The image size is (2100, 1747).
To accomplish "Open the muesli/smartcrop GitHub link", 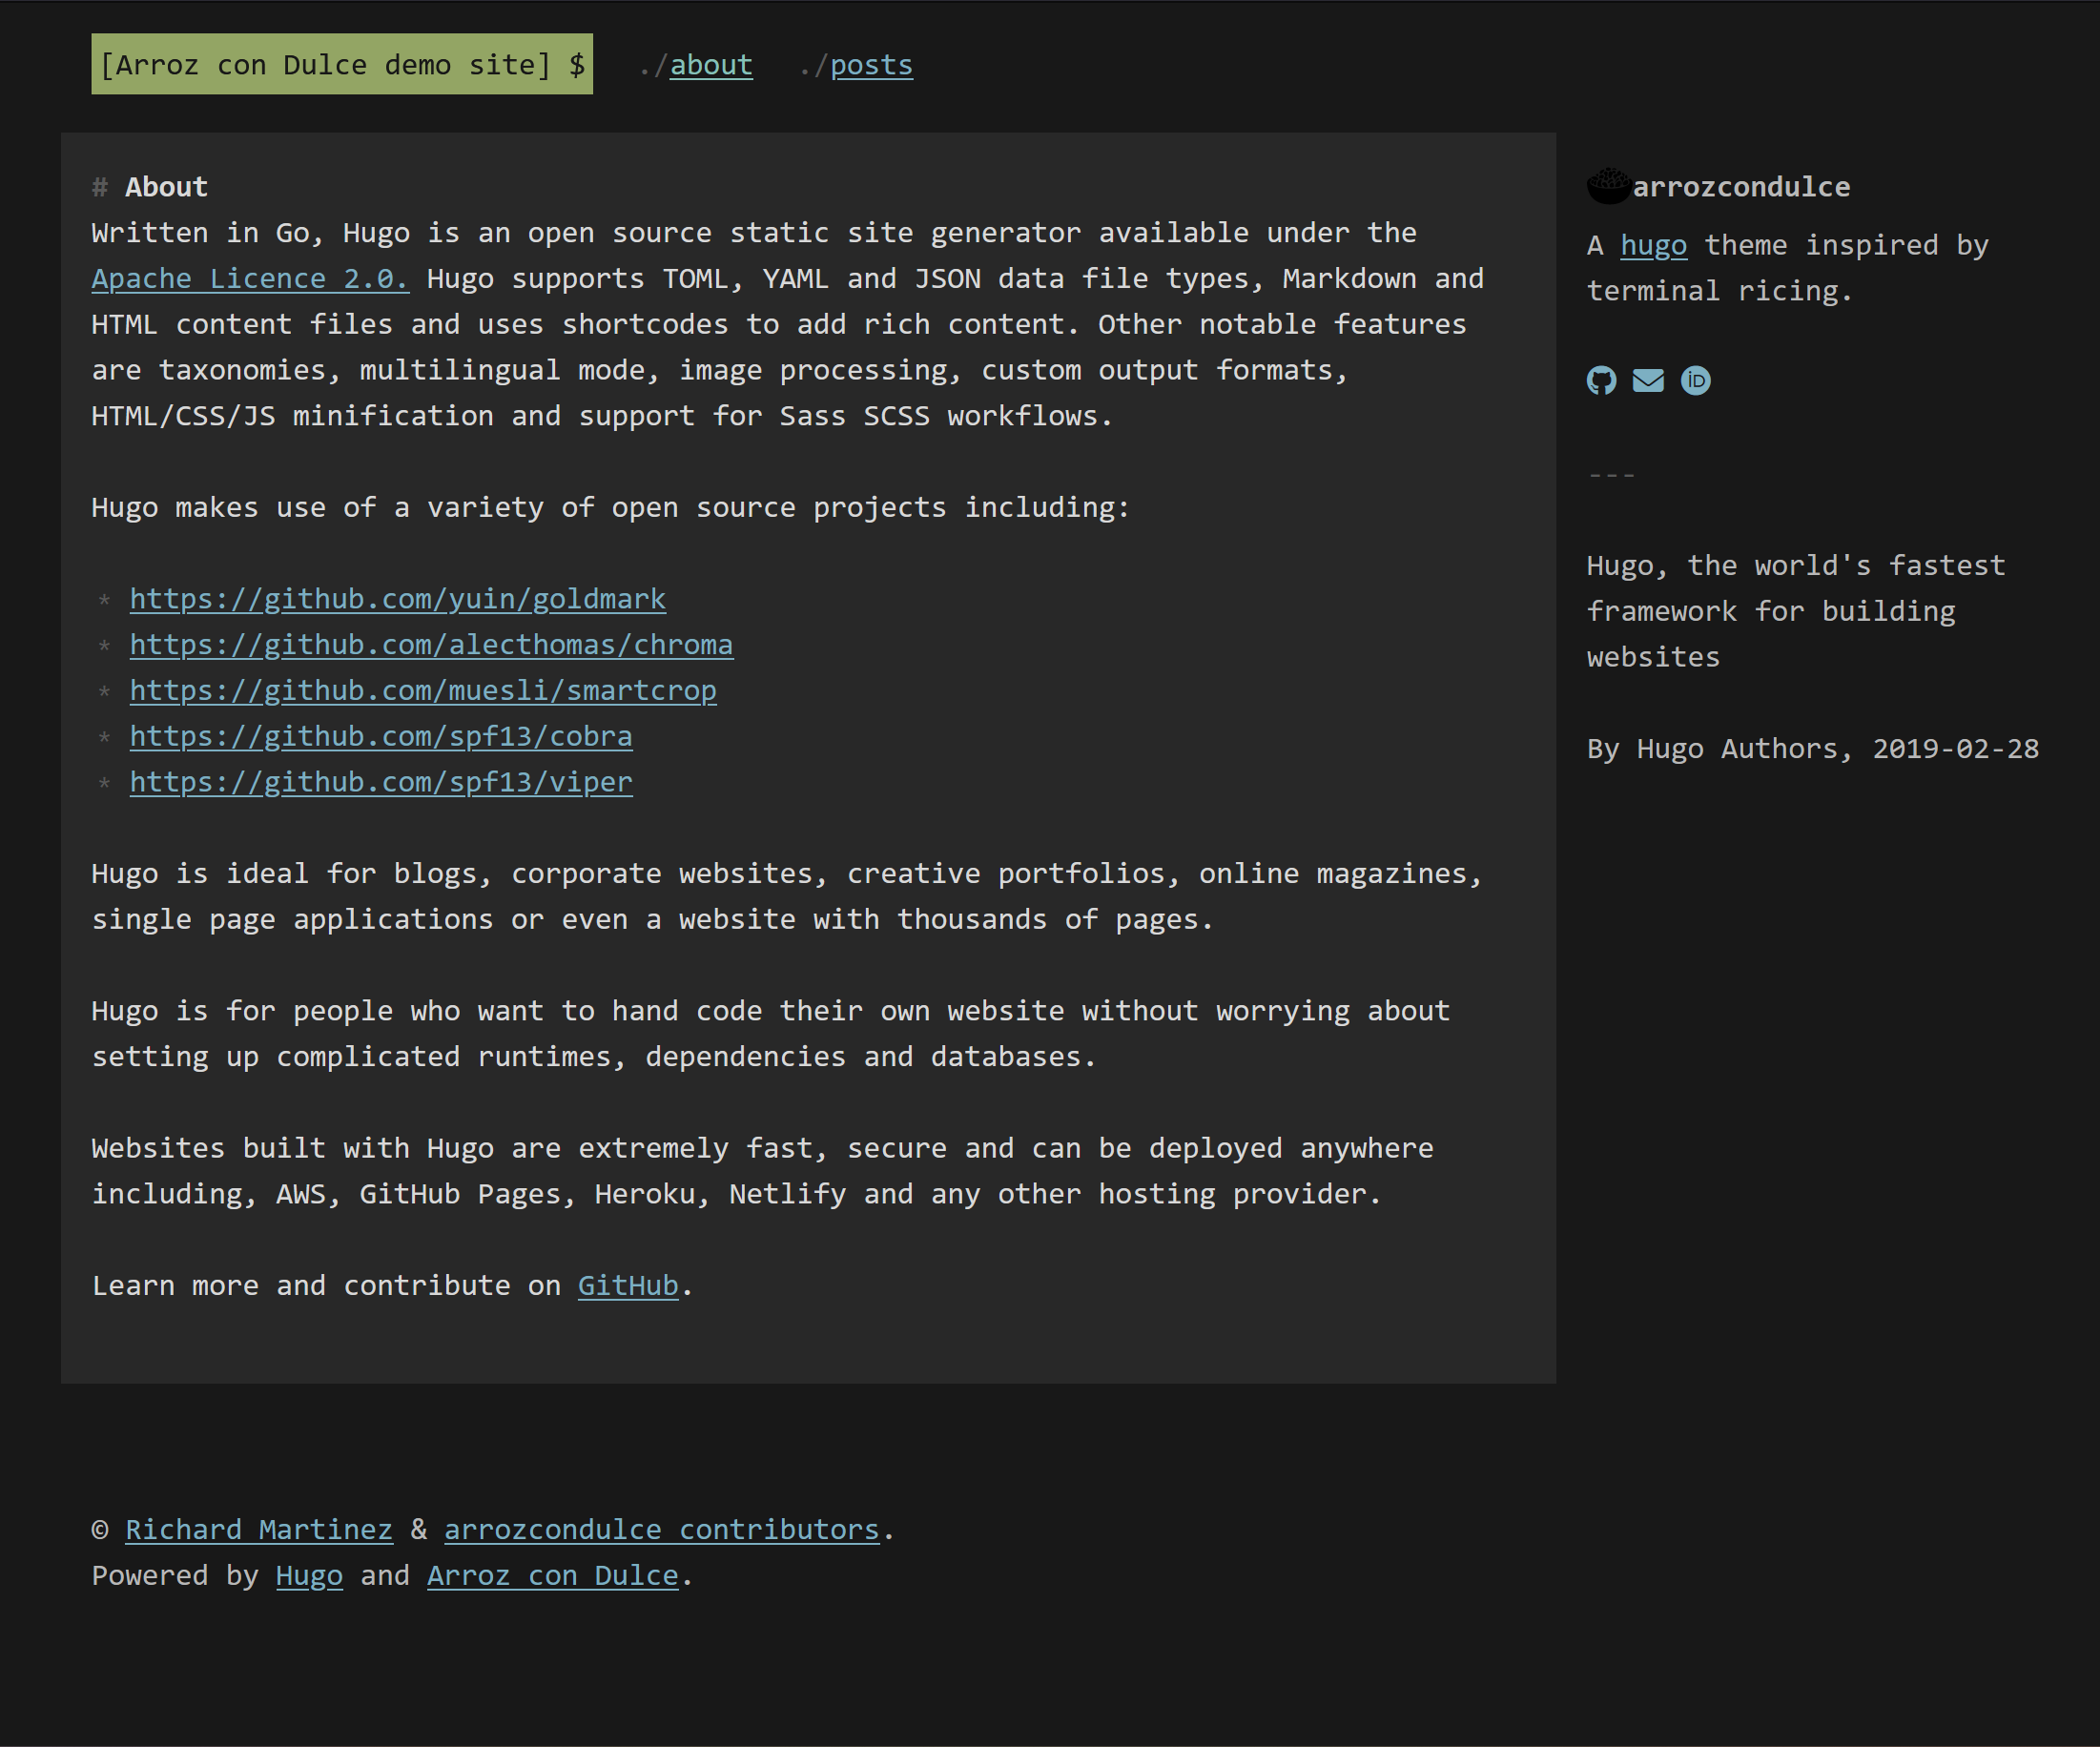I will (x=422, y=690).
